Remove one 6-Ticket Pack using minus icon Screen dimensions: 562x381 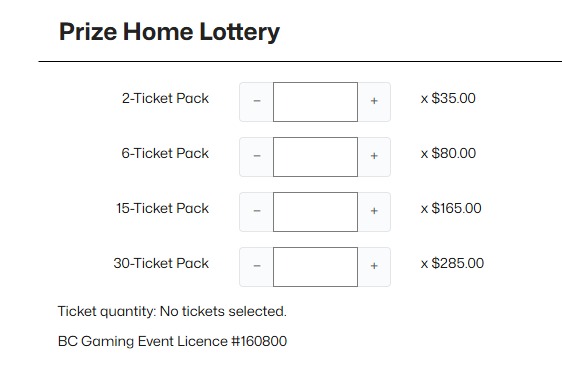257,157
